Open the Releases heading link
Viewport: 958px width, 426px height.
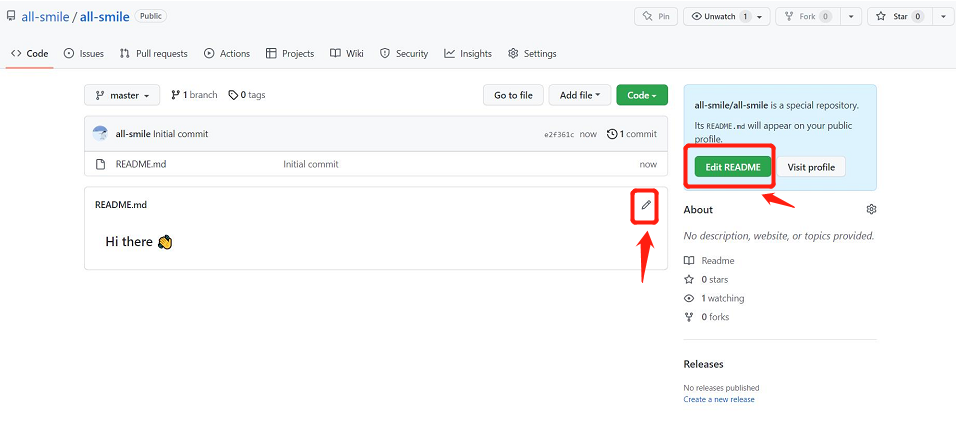pyautogui.click(x=703, y=364)
